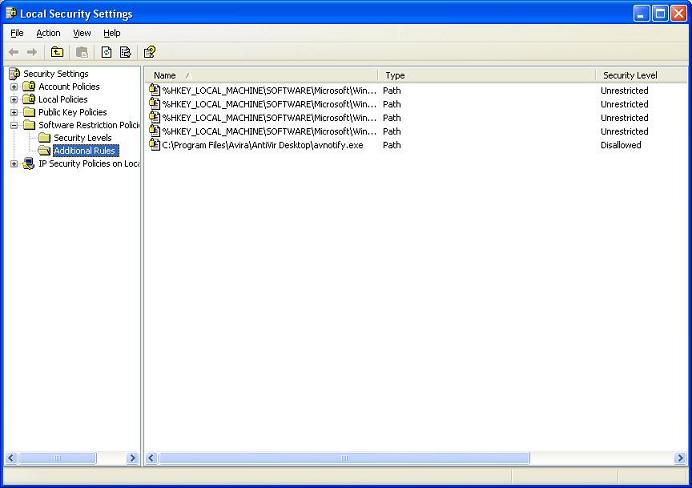Click tree pane scroll right arrow
Image resolution: width=692 pixels, height=488 pixels.
click(132, 458)
